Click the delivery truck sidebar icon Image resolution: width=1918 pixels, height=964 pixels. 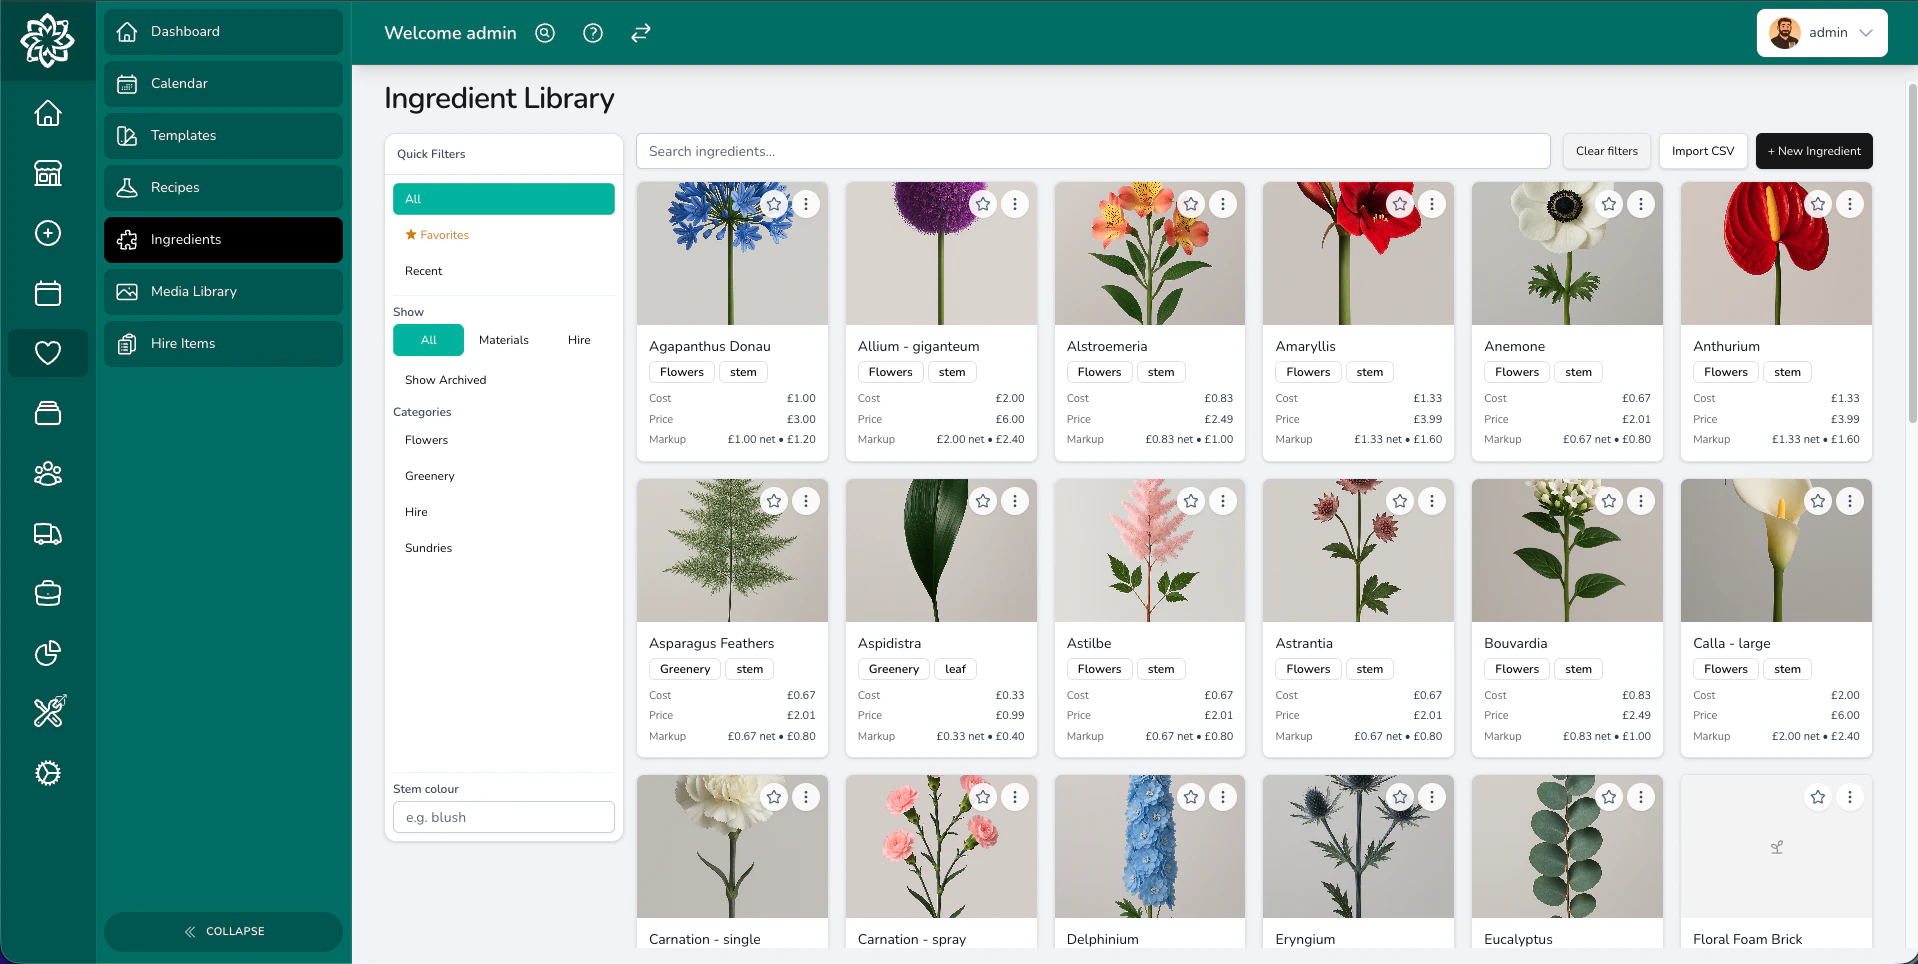(x=48, y=534)
